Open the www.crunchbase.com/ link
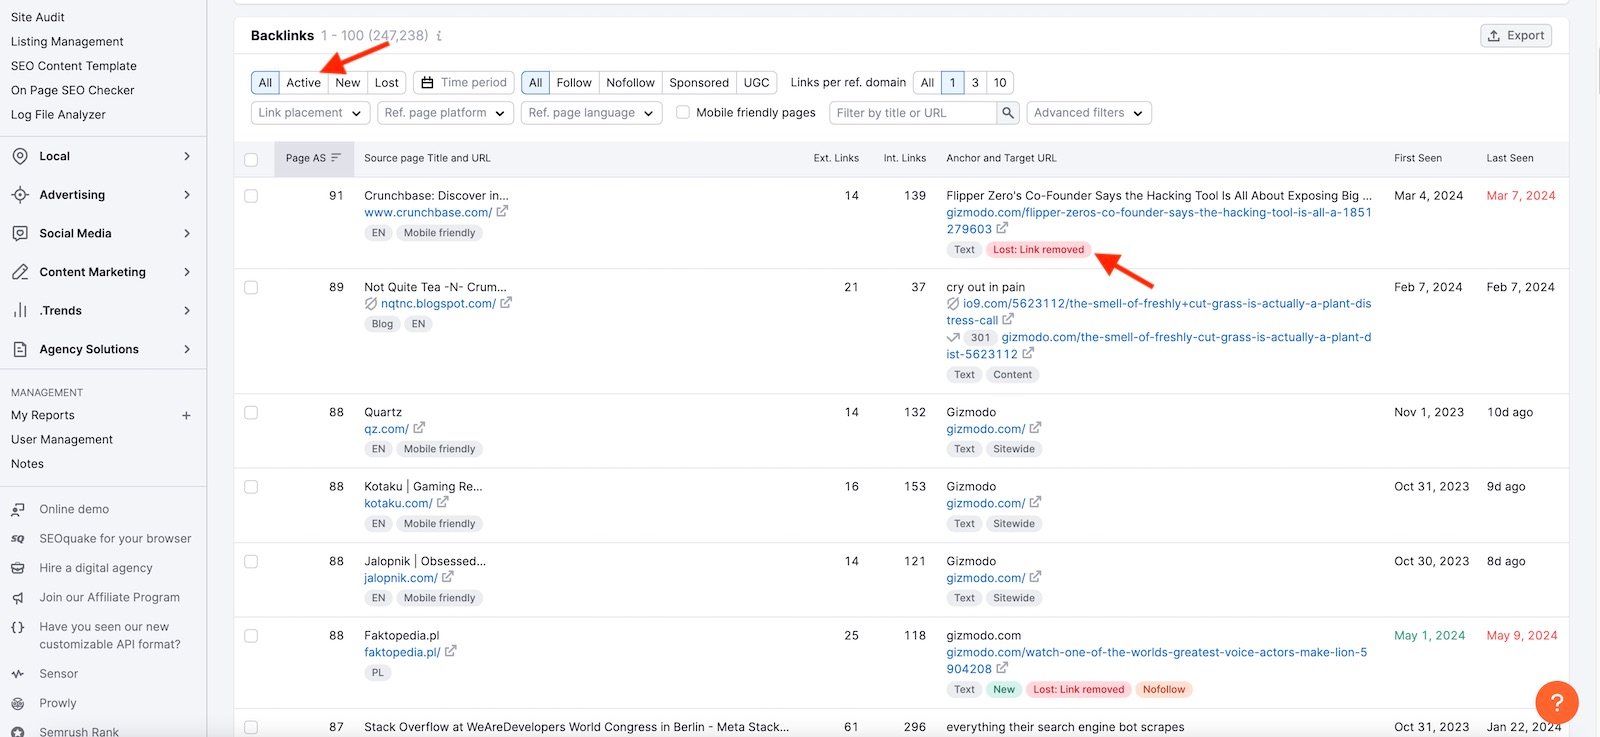This screenshot has width=1600, height=737. click(x=428, y=212)
